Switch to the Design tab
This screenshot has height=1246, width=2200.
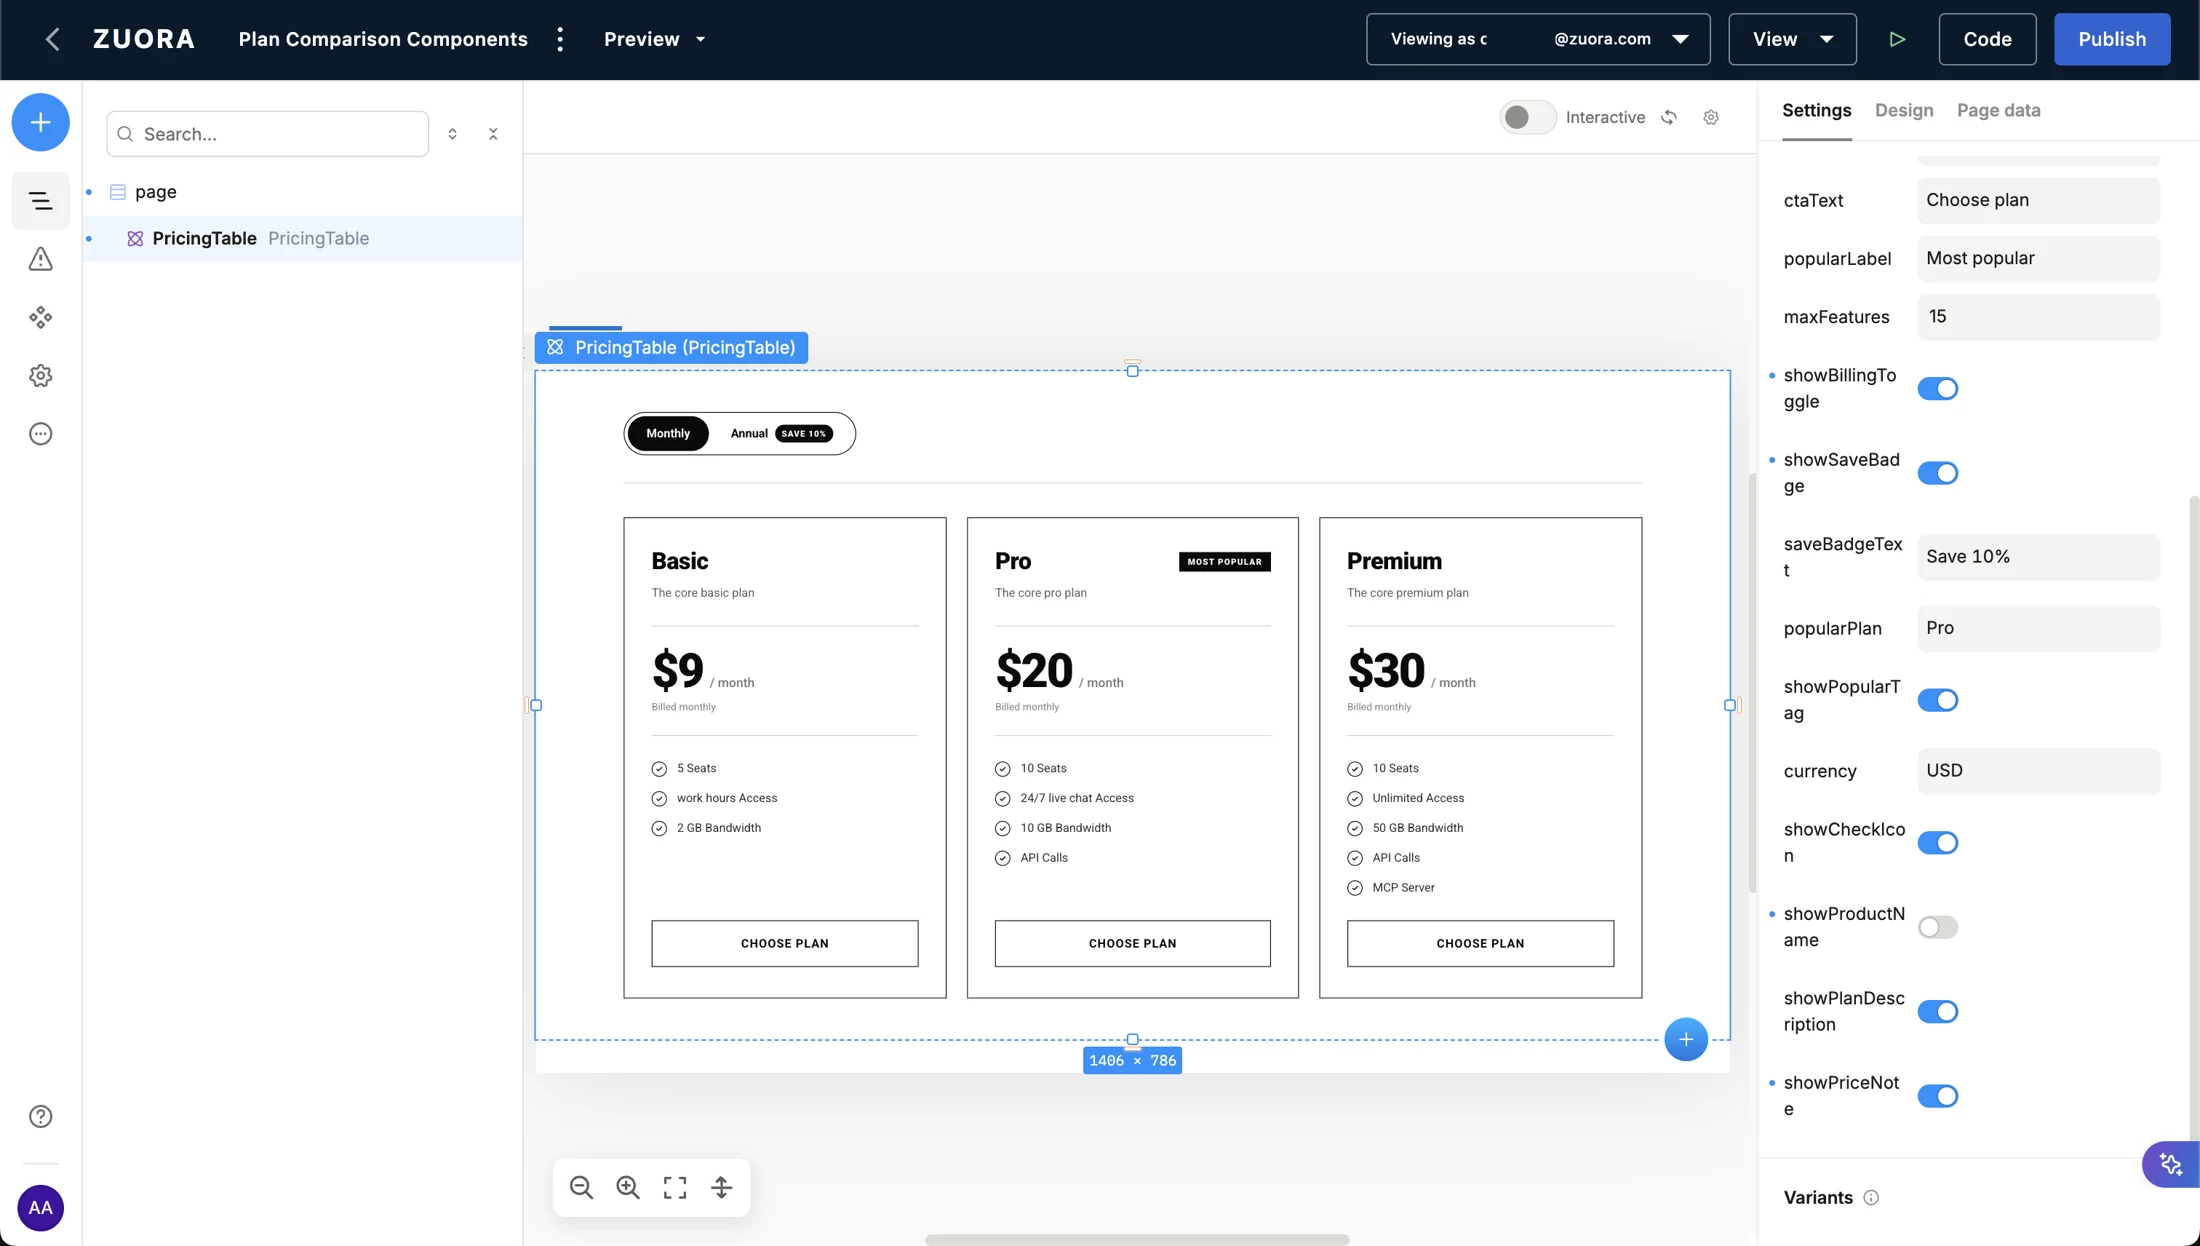pos(1904,110)
